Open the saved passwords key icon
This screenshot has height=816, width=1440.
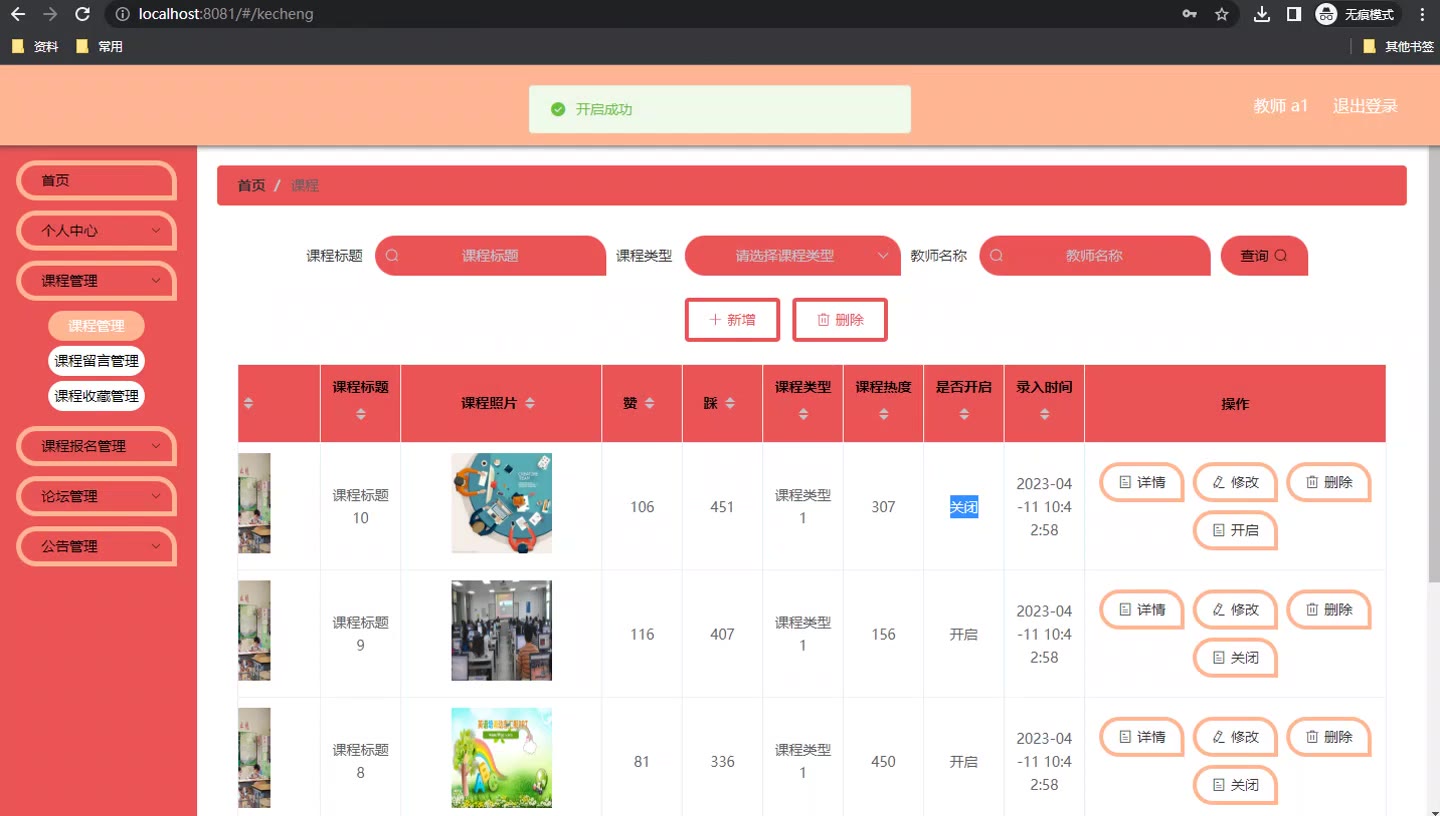click(1189, 14)
